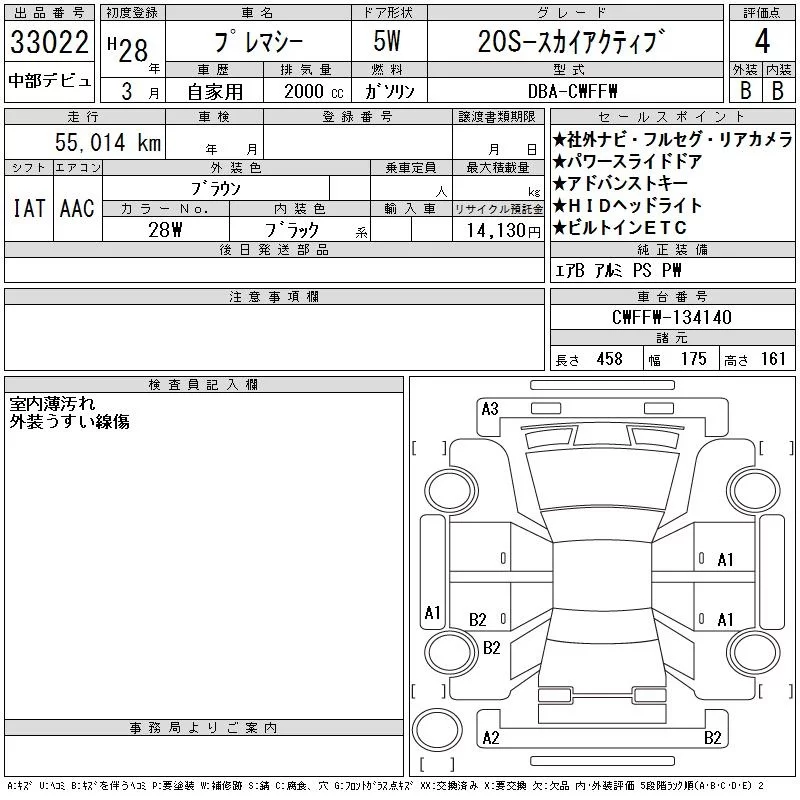Select the width value 175
This screenshot has height=800, width=800.
tap(693, 359)
